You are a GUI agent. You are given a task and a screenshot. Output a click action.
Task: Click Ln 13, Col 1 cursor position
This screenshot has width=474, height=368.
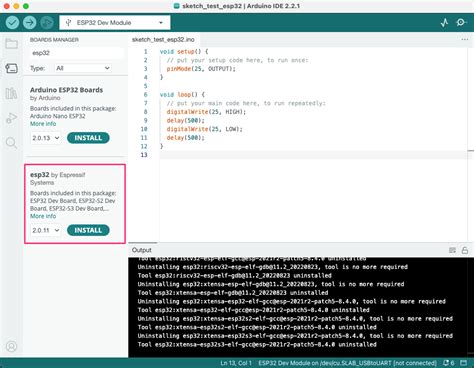tap(236, 363)
